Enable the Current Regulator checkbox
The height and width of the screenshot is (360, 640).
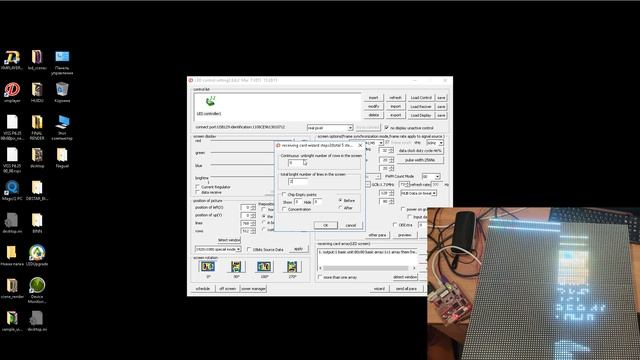pyautogui.click(x=198, y=187)
